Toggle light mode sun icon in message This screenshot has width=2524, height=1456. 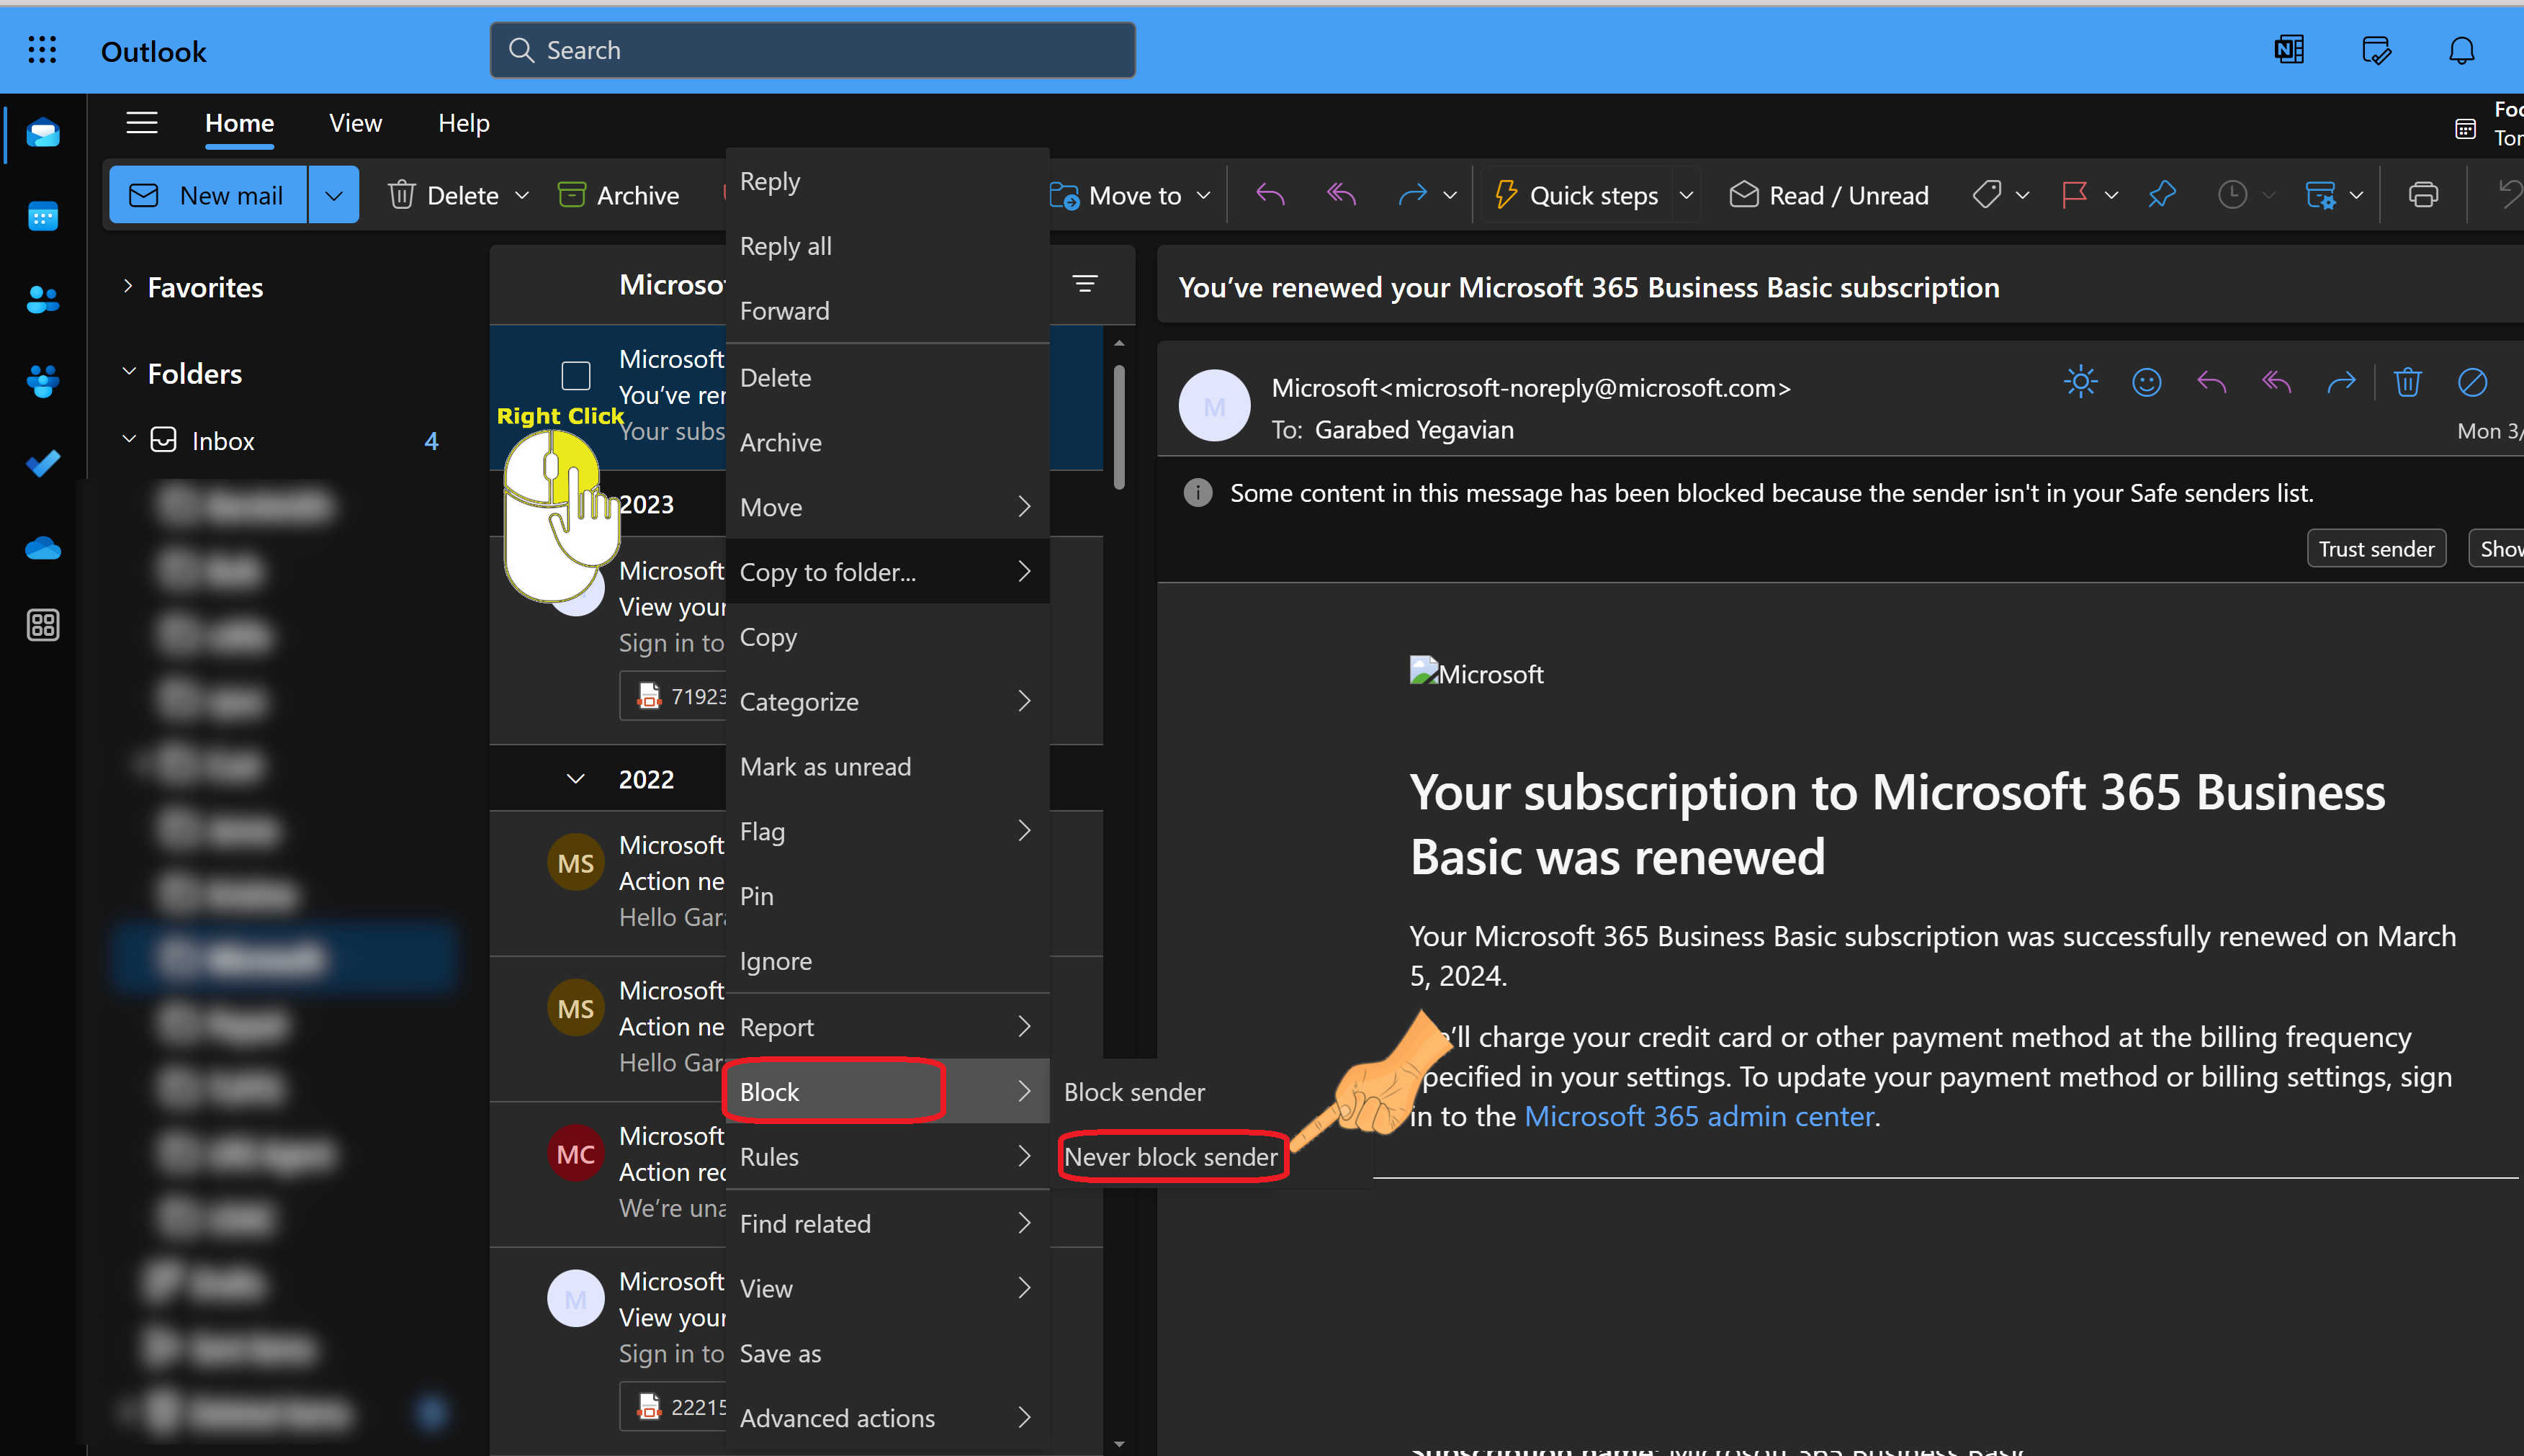(2080, 382)
